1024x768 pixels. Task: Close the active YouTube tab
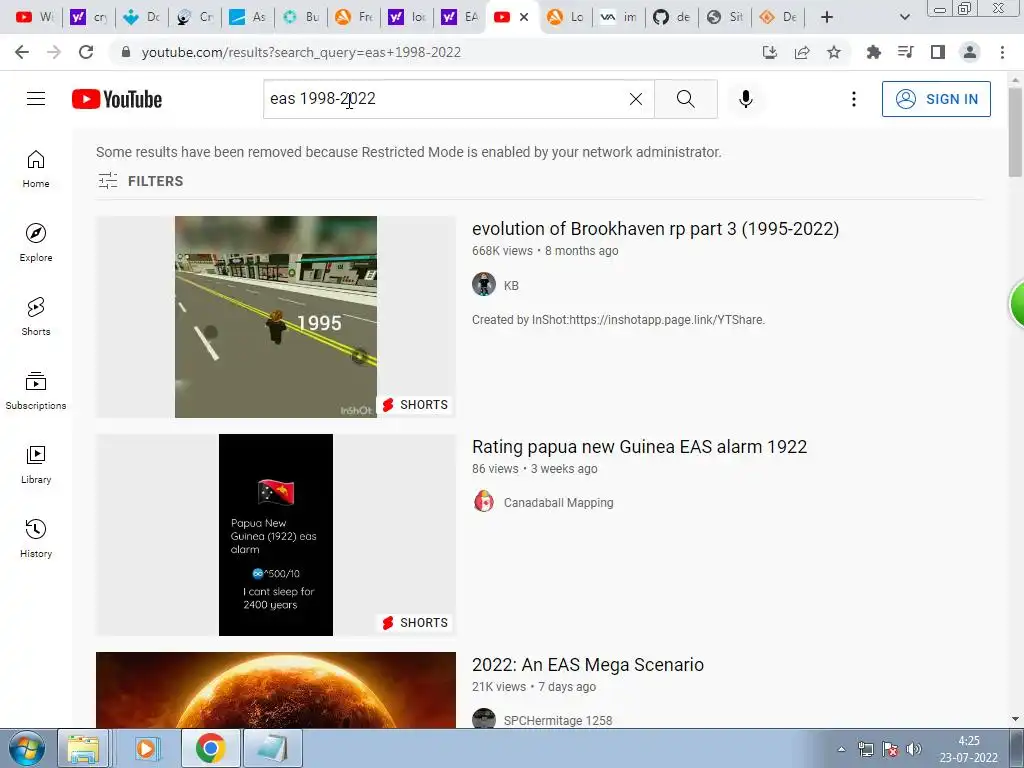[524, 17]
